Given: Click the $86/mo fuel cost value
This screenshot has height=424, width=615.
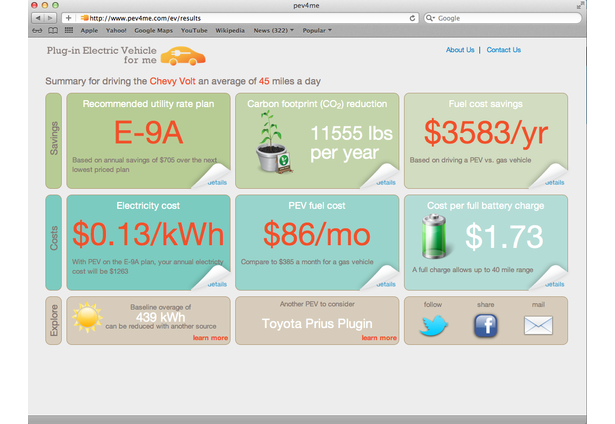Looking at the screenshot, I should pyautogui.click(x=317, y=234).
